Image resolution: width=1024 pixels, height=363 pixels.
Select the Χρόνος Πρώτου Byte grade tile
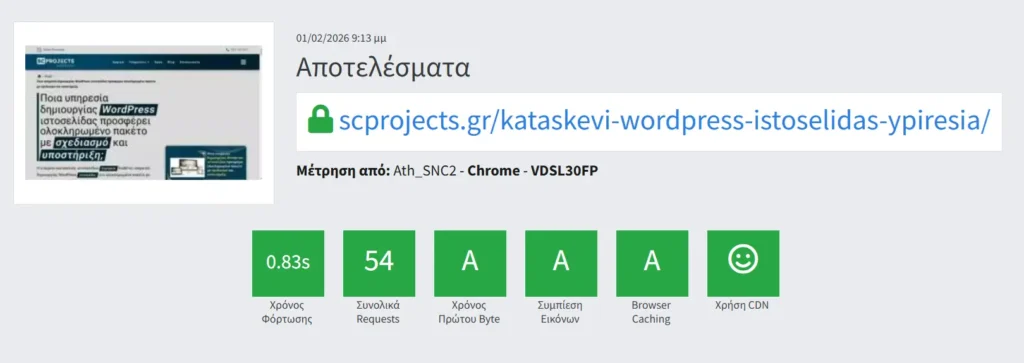(470, 262)
